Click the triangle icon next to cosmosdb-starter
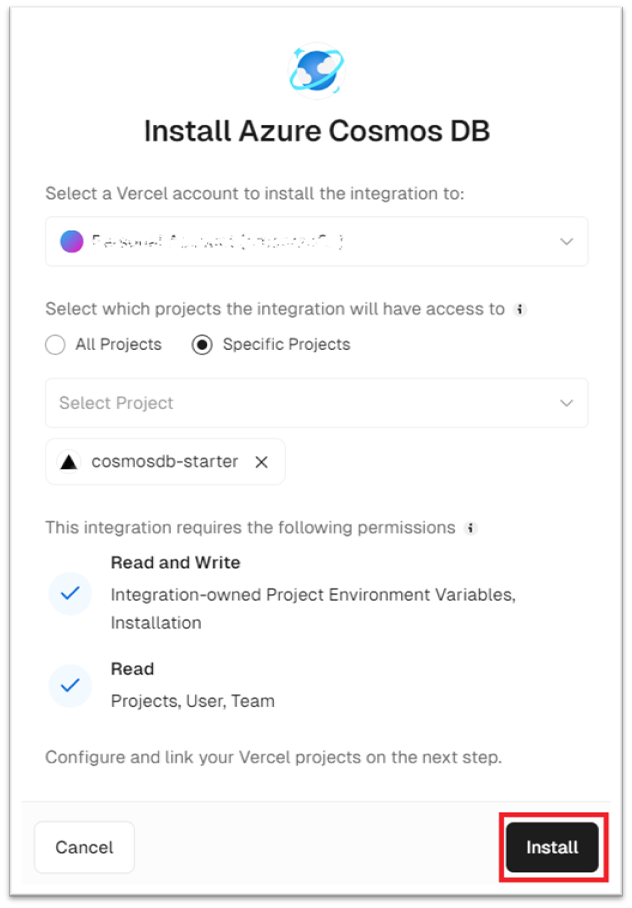This screenshot has width=632, height=908. click(x=69, y=462)
